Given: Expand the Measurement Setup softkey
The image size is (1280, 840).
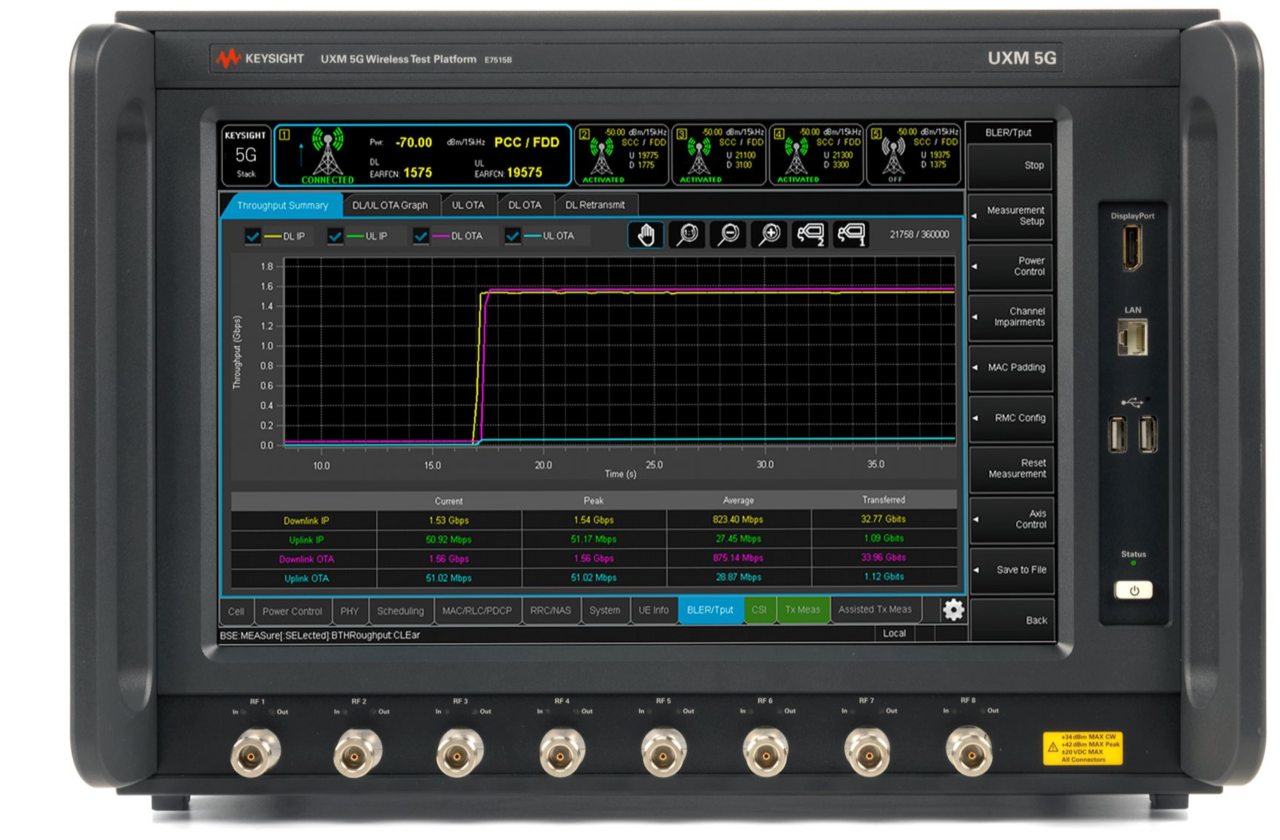Looking at the screenshot, I should point(1011,216).
